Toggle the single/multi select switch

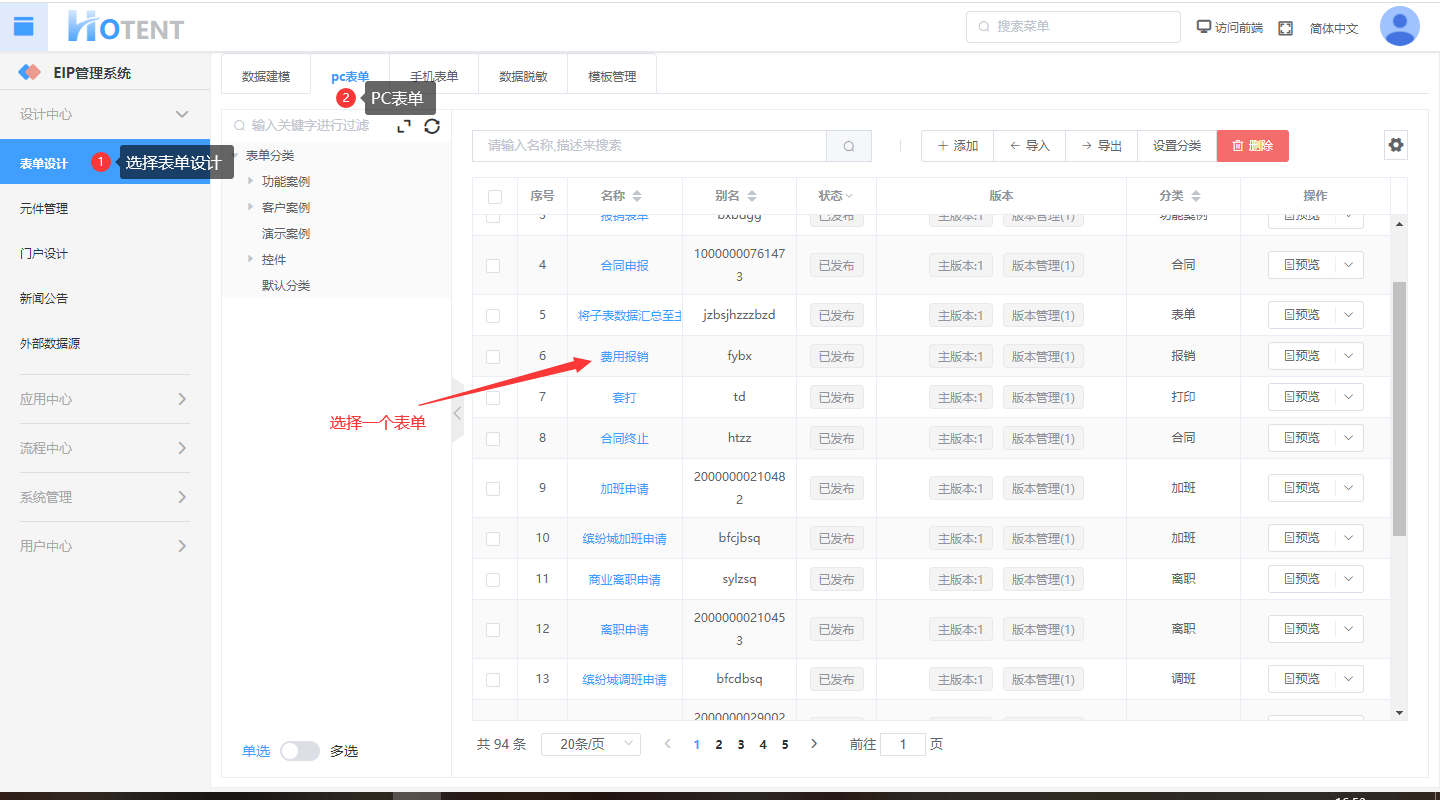(x=300, y=751)
